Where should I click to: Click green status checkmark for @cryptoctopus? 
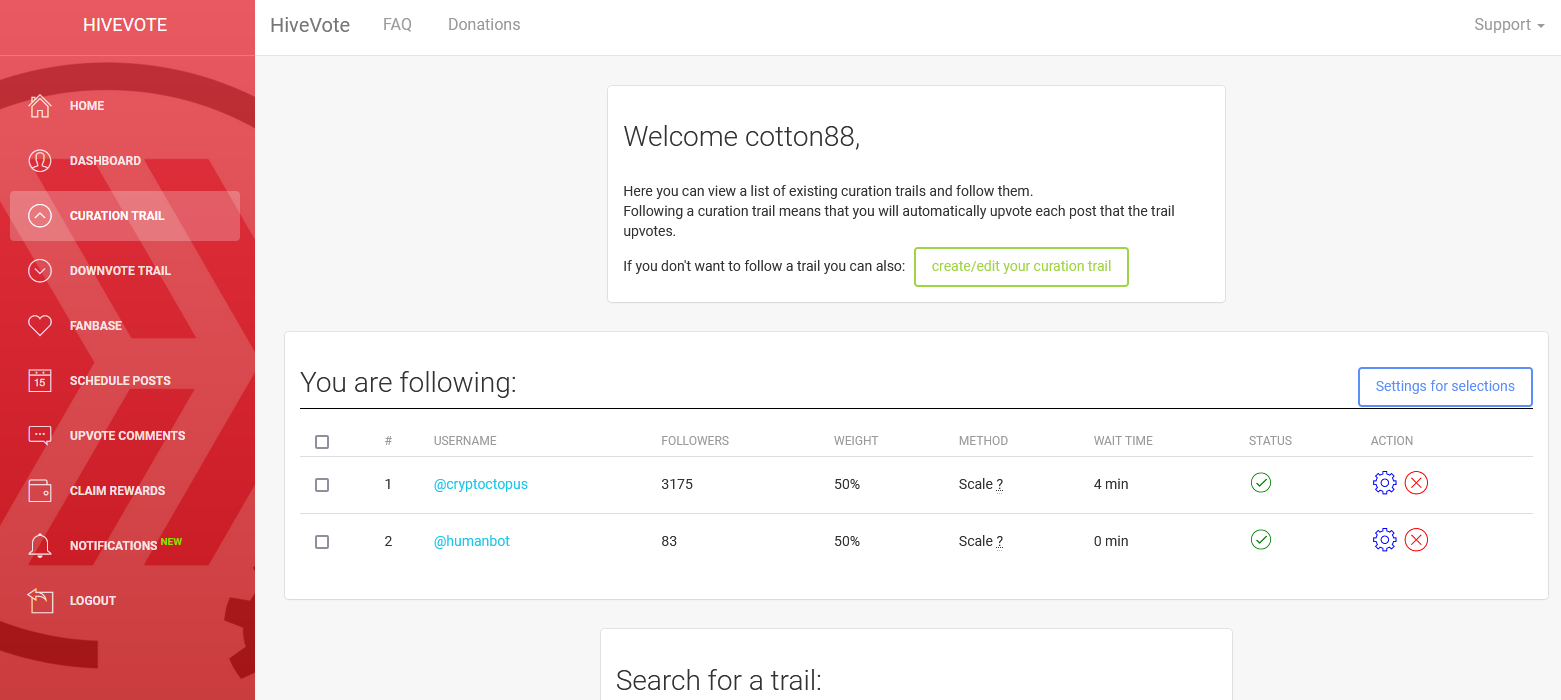[1261, 483]
